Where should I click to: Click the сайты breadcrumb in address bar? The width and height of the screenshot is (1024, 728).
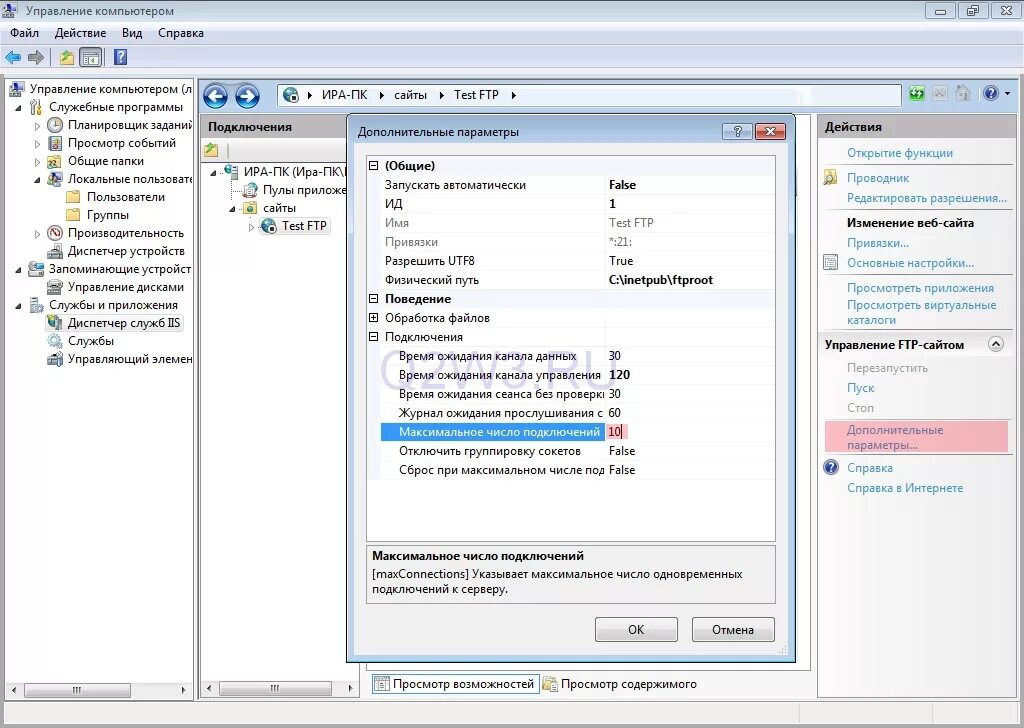tap(410, 95)
